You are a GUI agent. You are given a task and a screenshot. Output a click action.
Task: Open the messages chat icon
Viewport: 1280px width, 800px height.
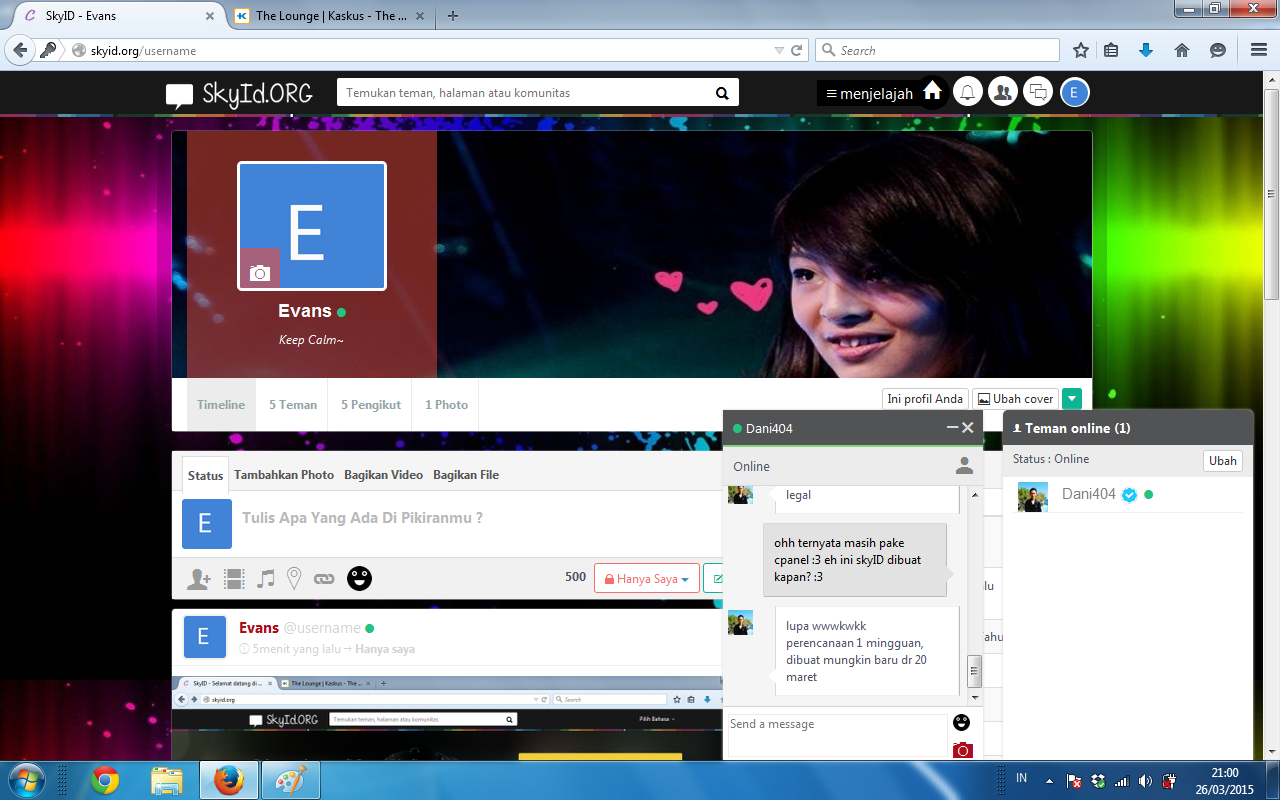pos(1039,92)
